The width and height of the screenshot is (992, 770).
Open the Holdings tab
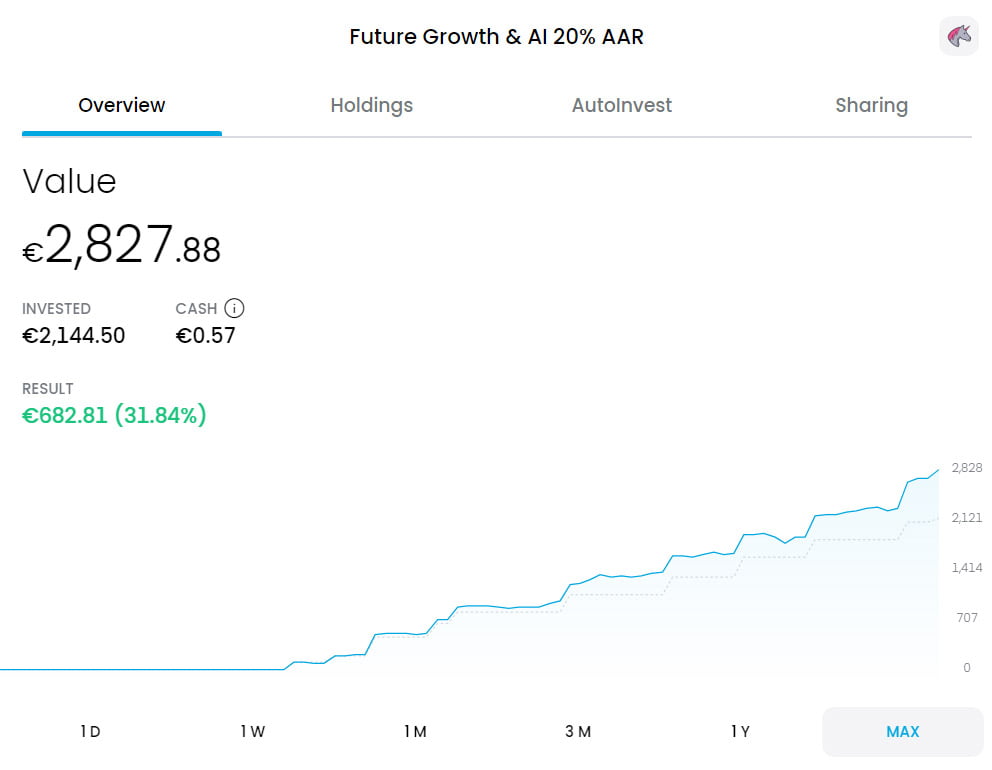(371, 105)
